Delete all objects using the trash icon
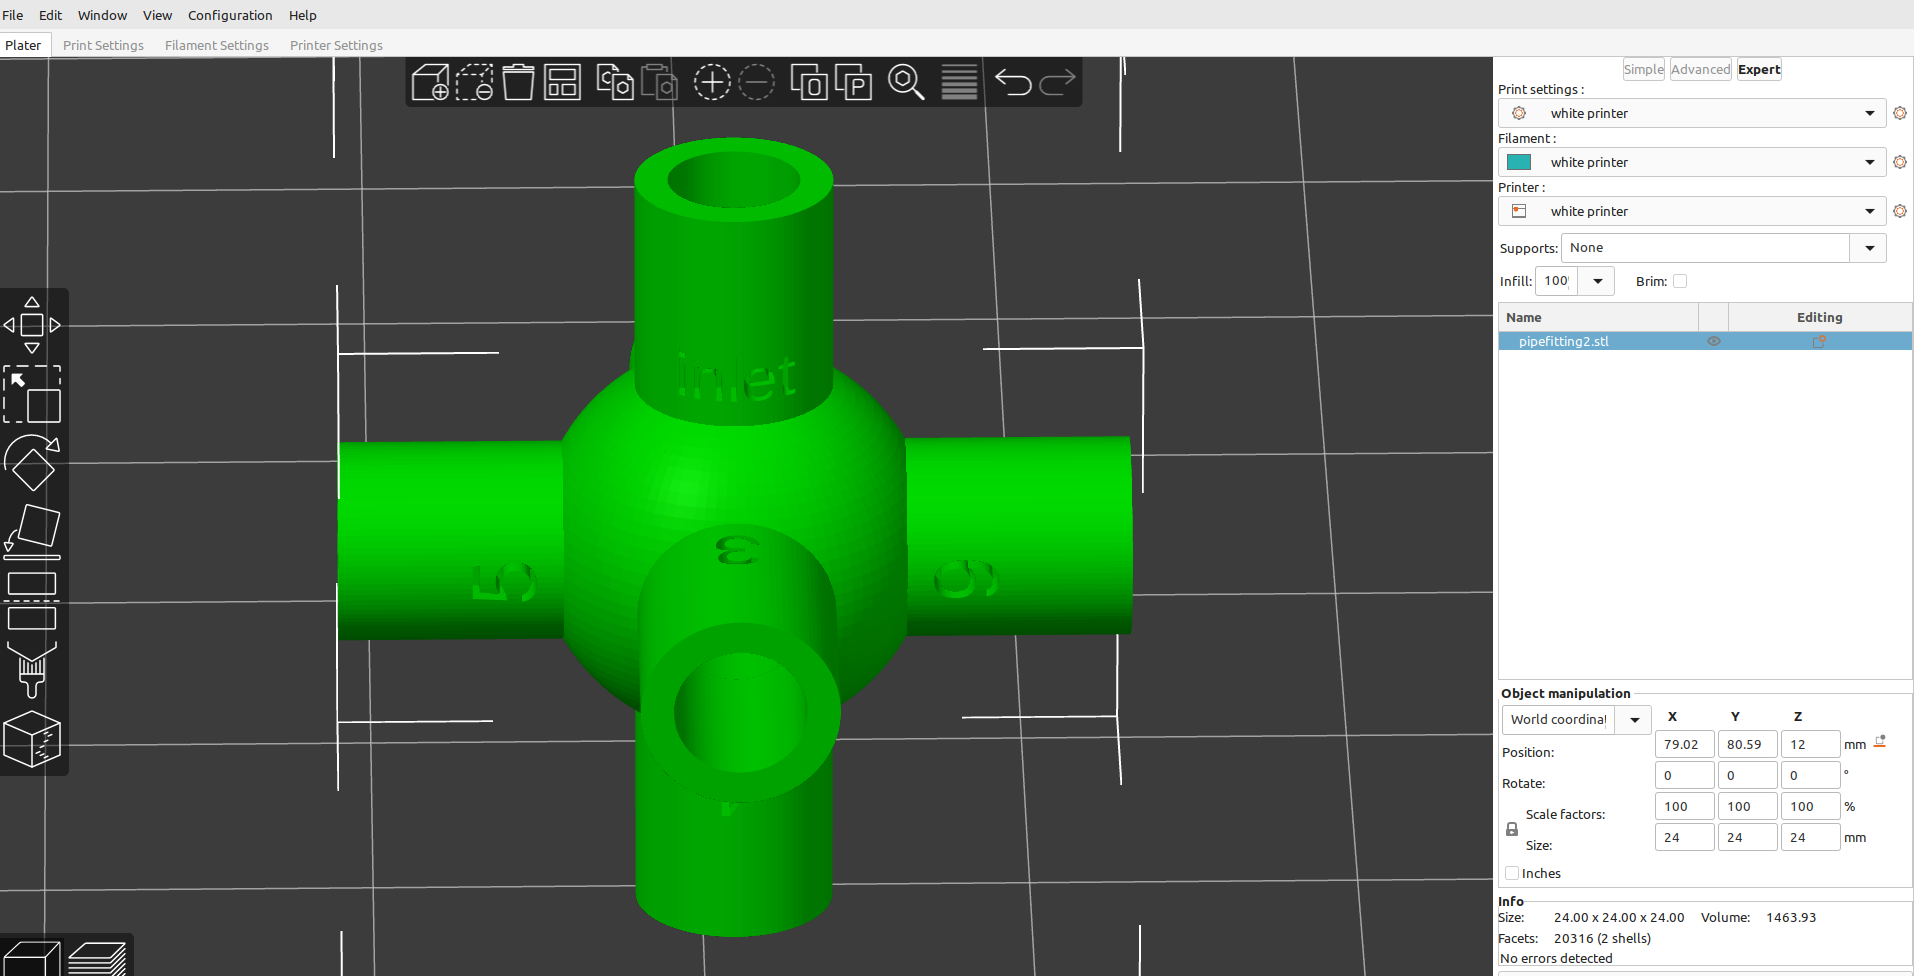The width and height of the screenshot is (1914, 976). (518, 82)
